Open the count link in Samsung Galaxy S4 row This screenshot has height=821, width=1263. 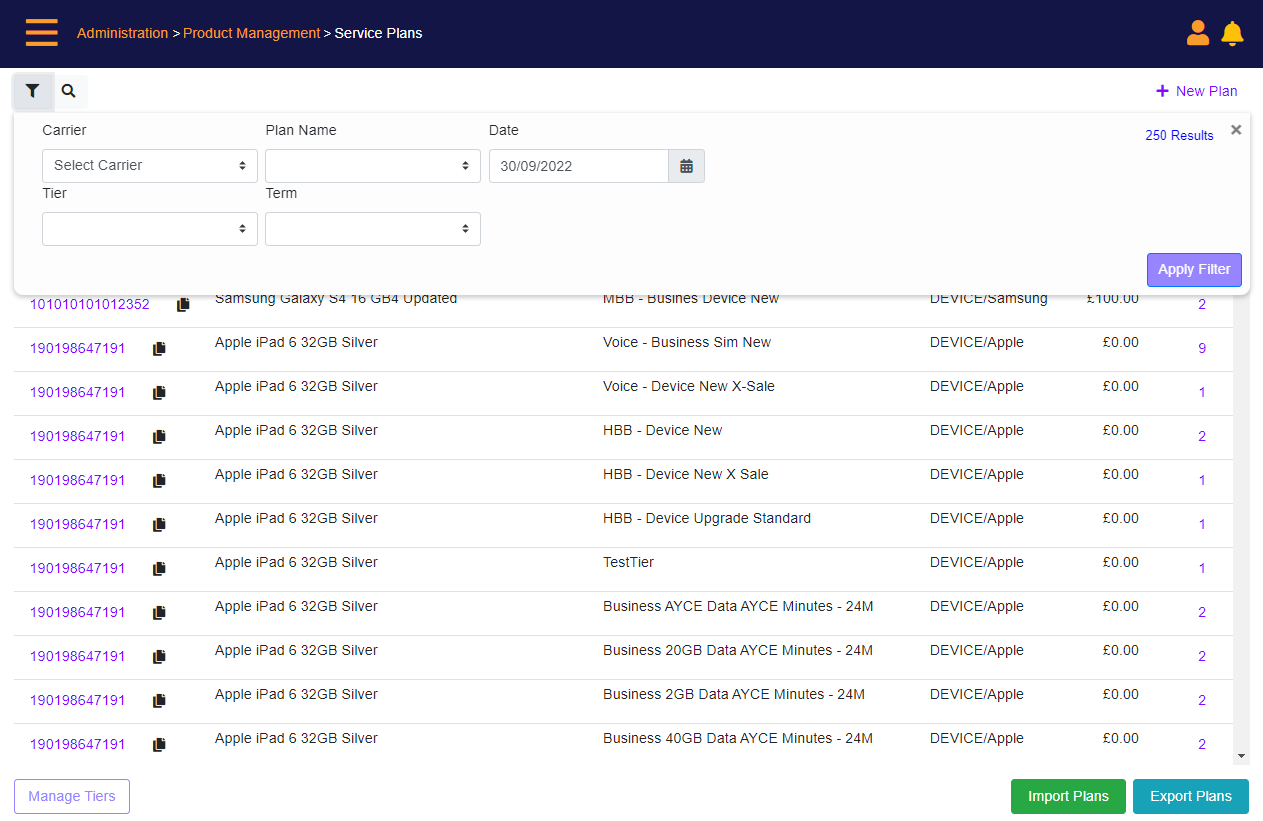tap(1202, 305)
